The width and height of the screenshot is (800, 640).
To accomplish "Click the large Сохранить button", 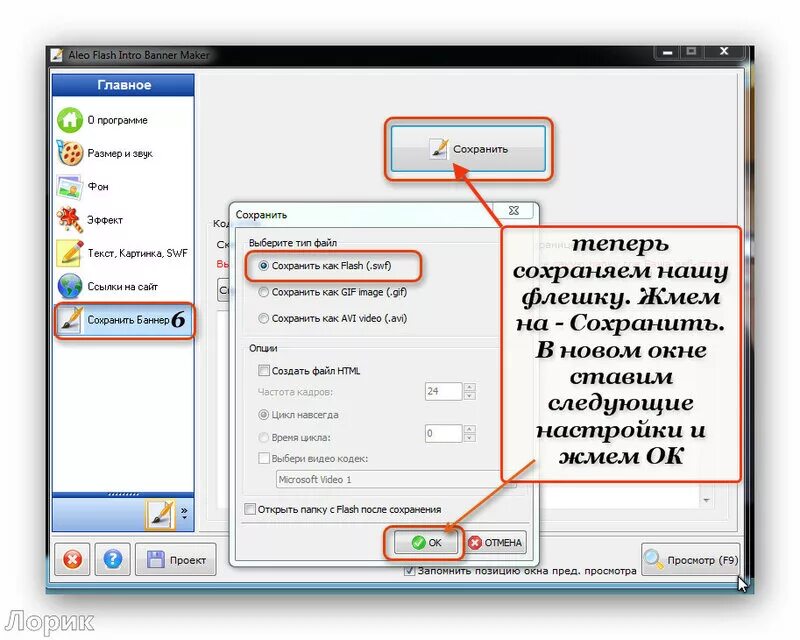I will click(x=468, y=149).
